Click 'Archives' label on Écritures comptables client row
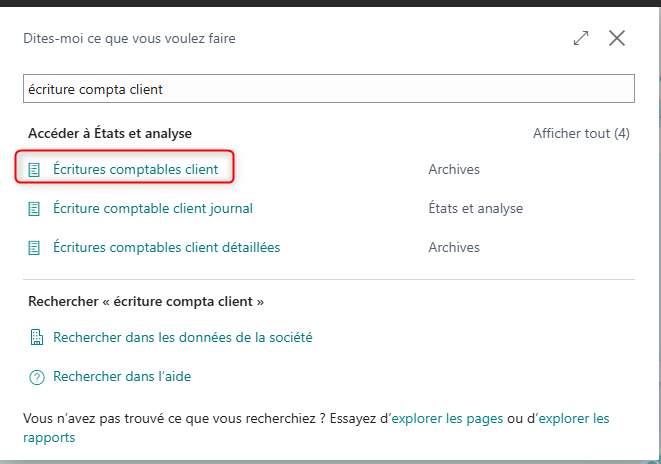This screenshot has width=661, height=464. [454, 170]
